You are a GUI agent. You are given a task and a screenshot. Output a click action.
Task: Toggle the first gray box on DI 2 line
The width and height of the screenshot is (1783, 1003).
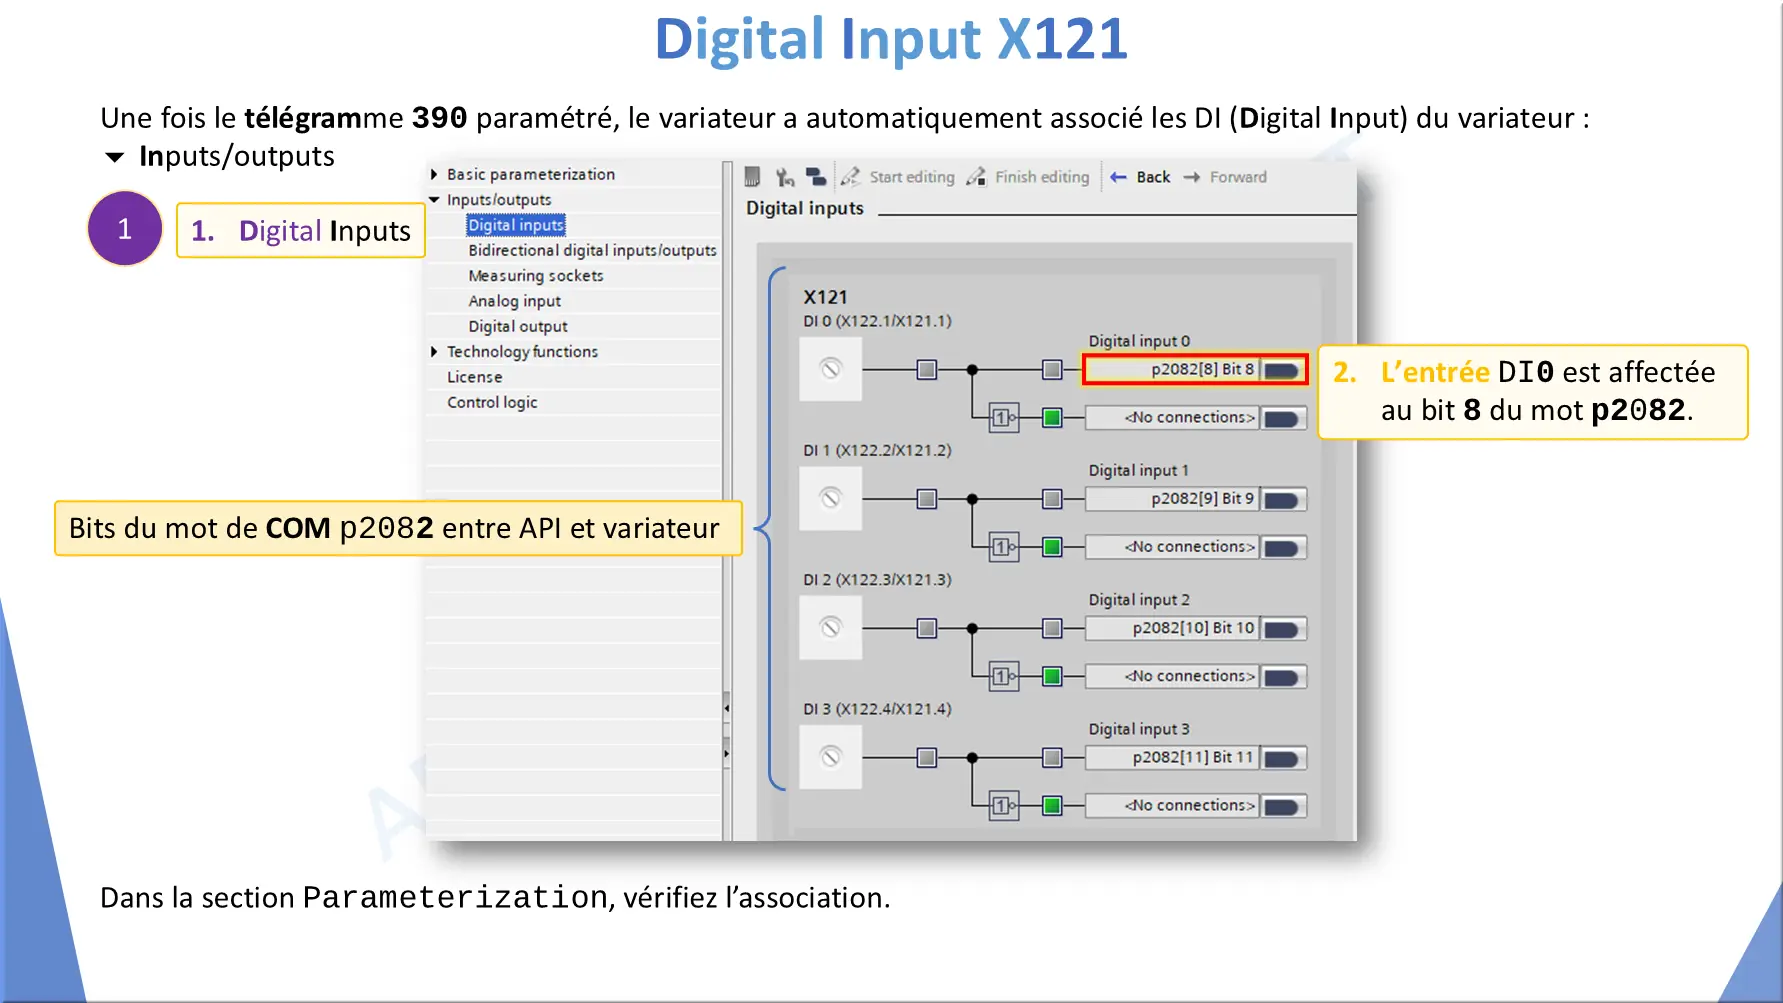[x=927, y=629]
